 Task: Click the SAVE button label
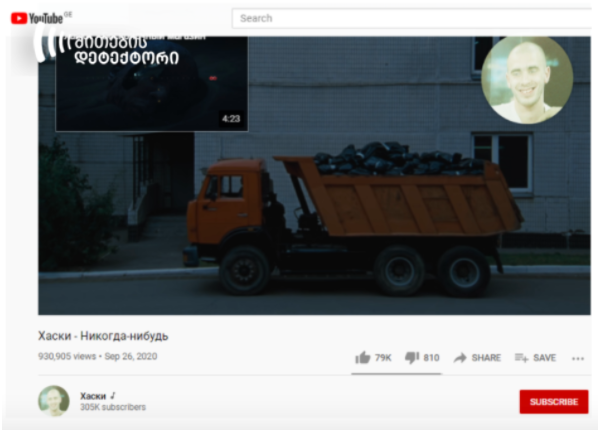[545, 358]
